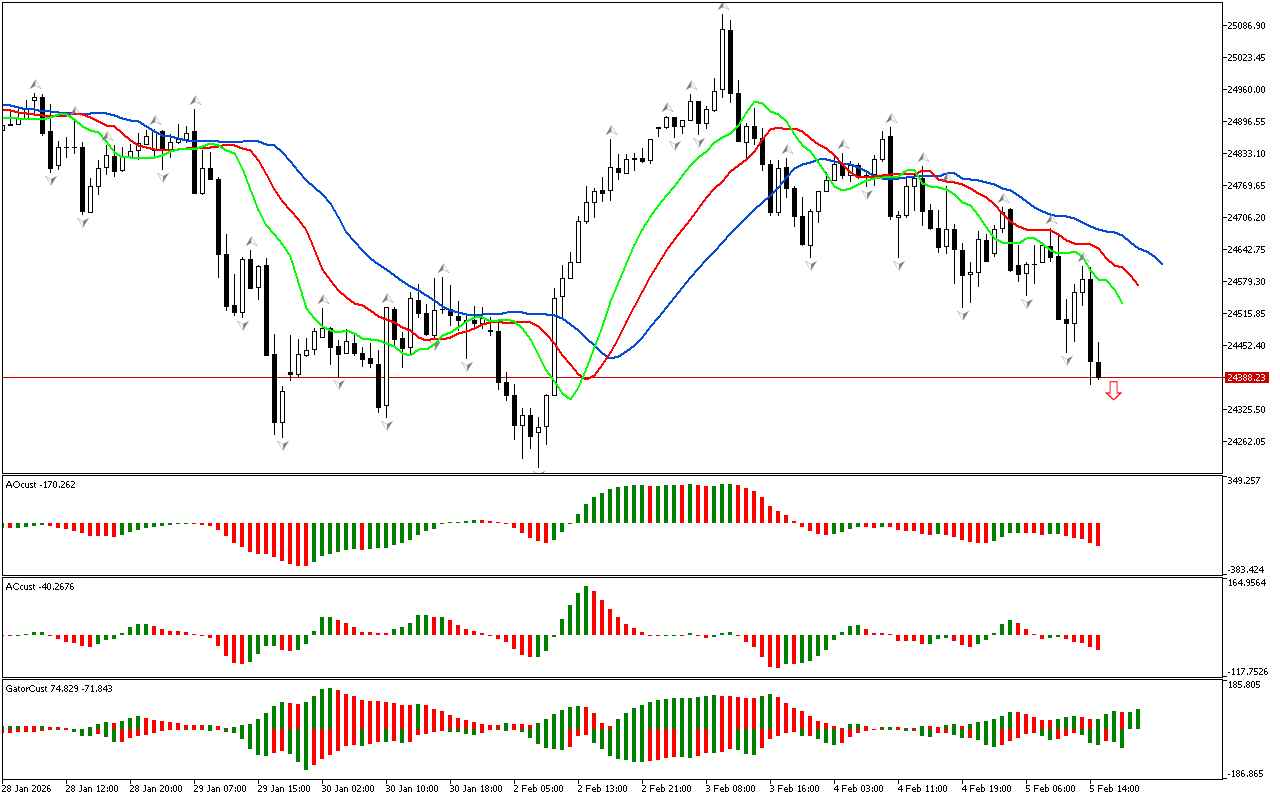Viewport: 1280px width, 800px height.
Task: Click the 24262.05 price scale label
Action: pyautogui.click(x=1246, y=442)
